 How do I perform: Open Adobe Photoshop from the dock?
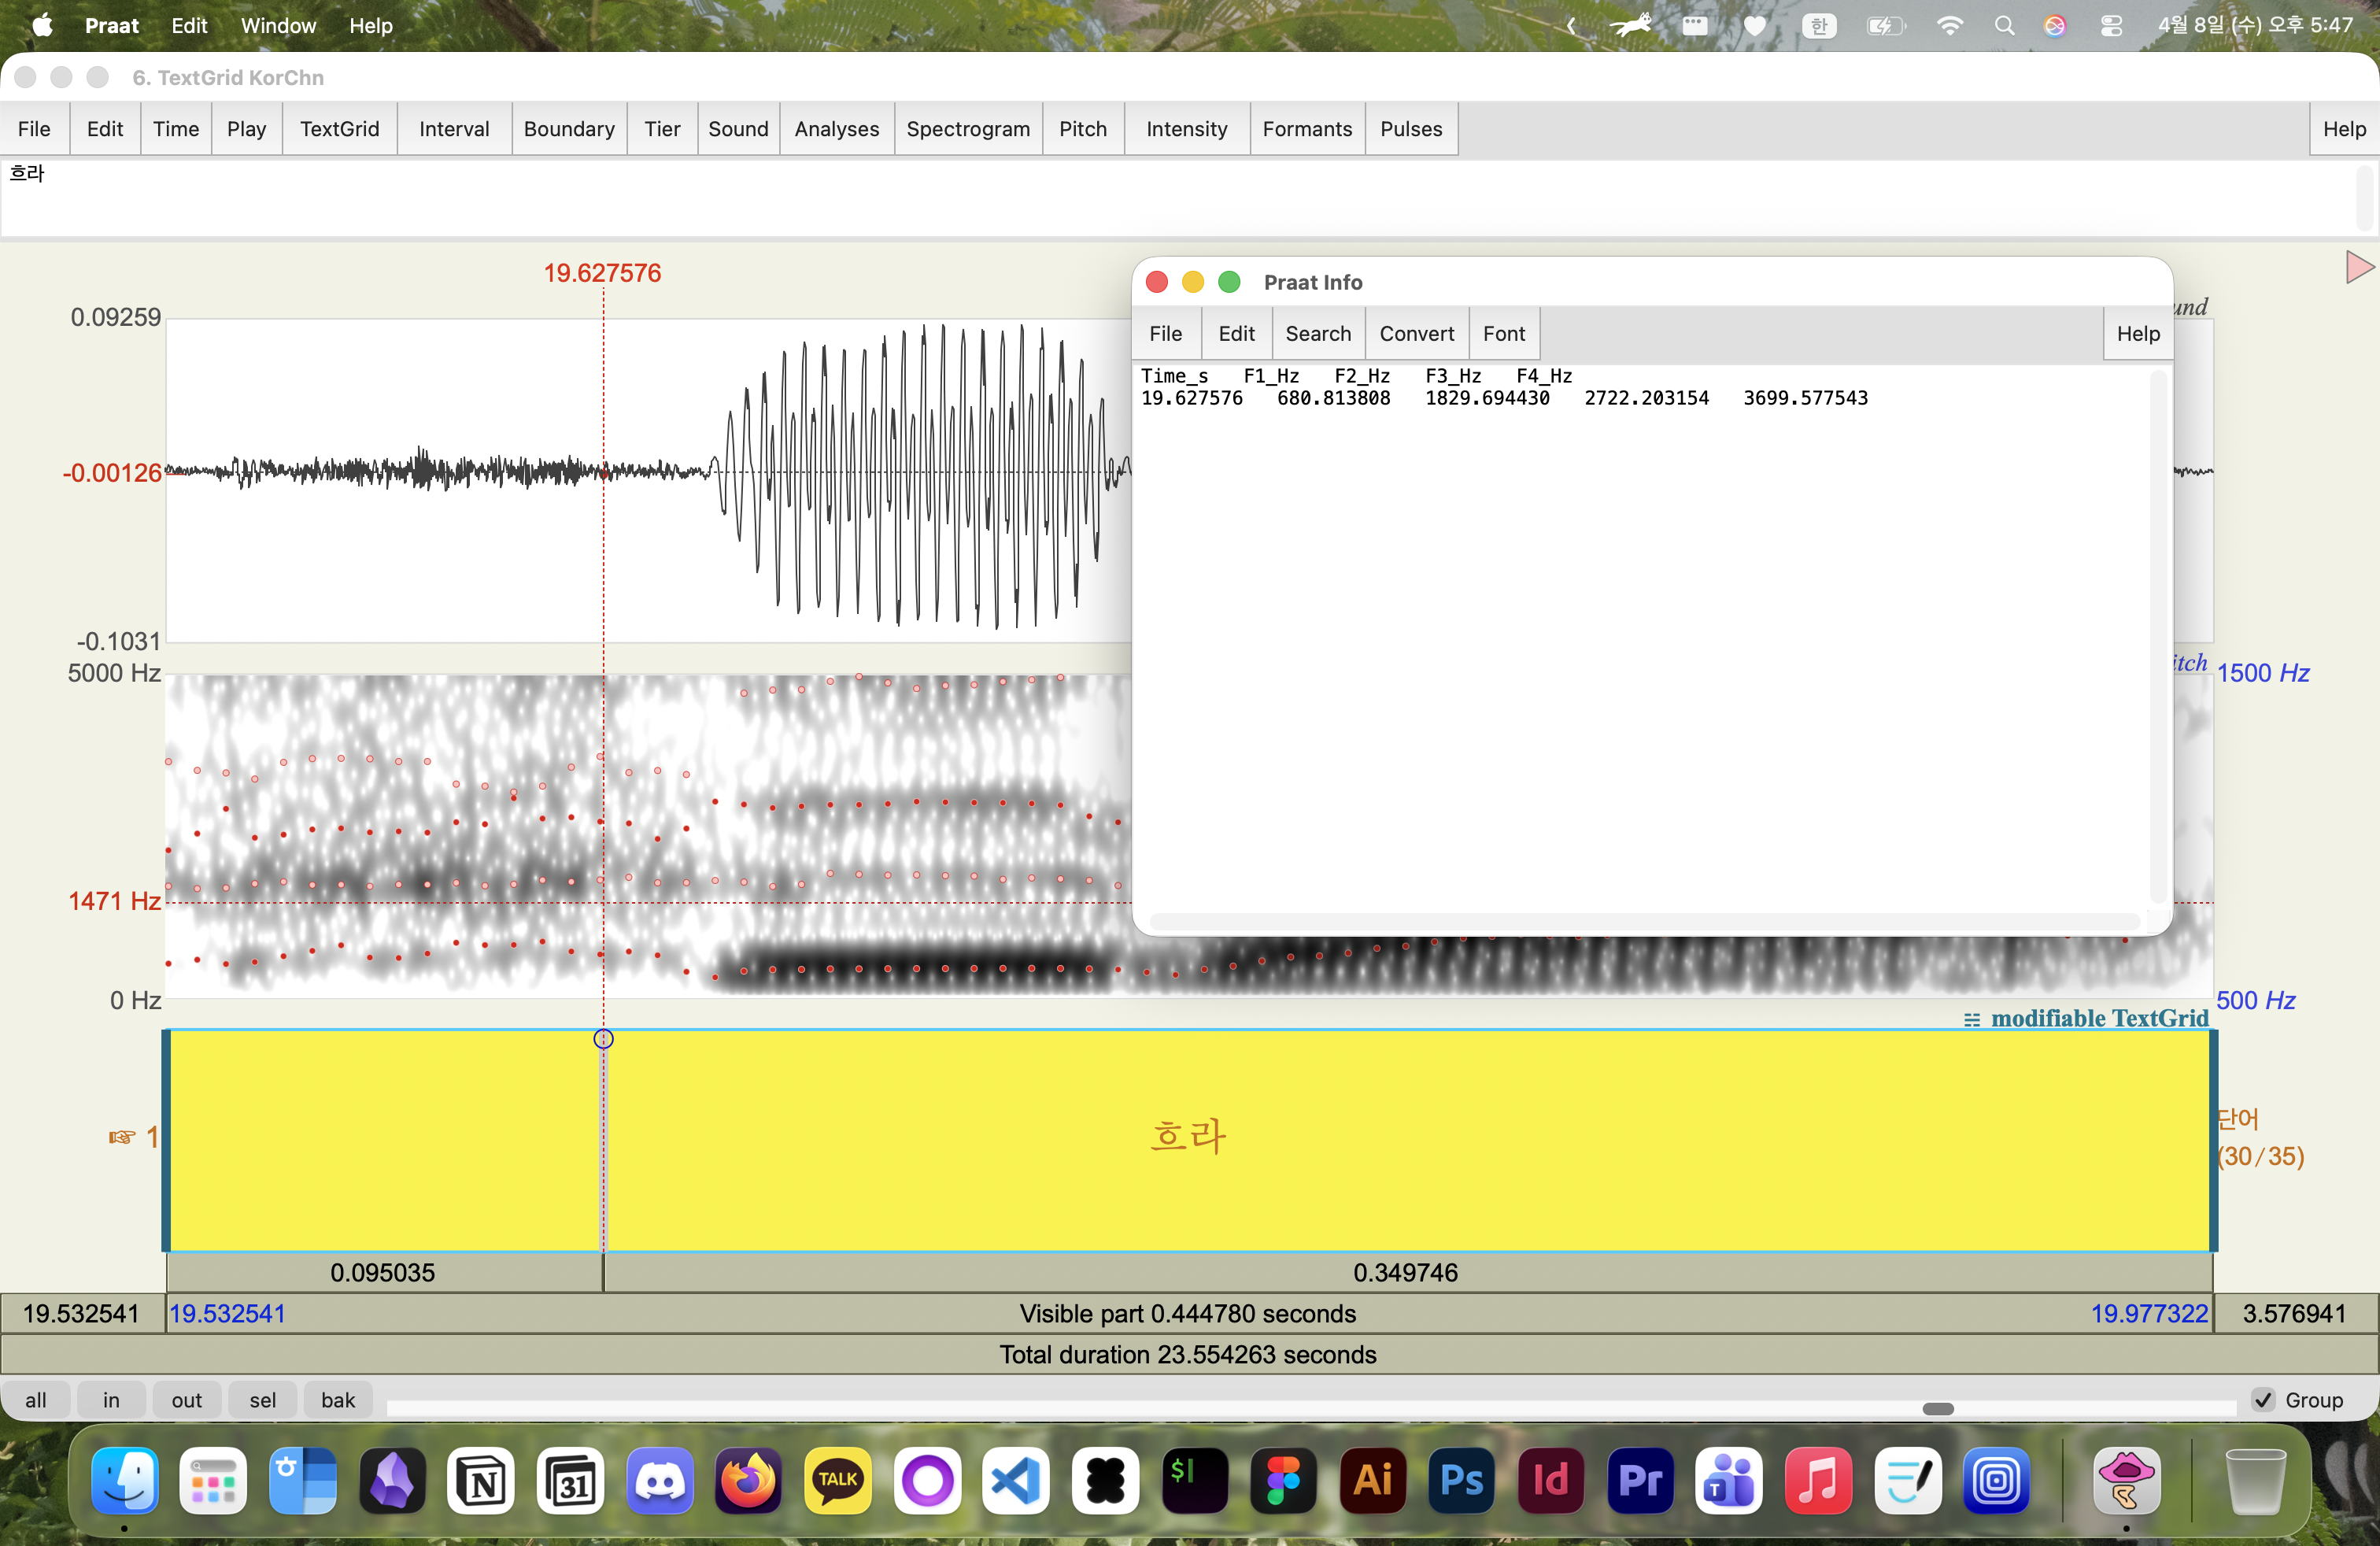pyautogui.click(x=1461, y=1481)
